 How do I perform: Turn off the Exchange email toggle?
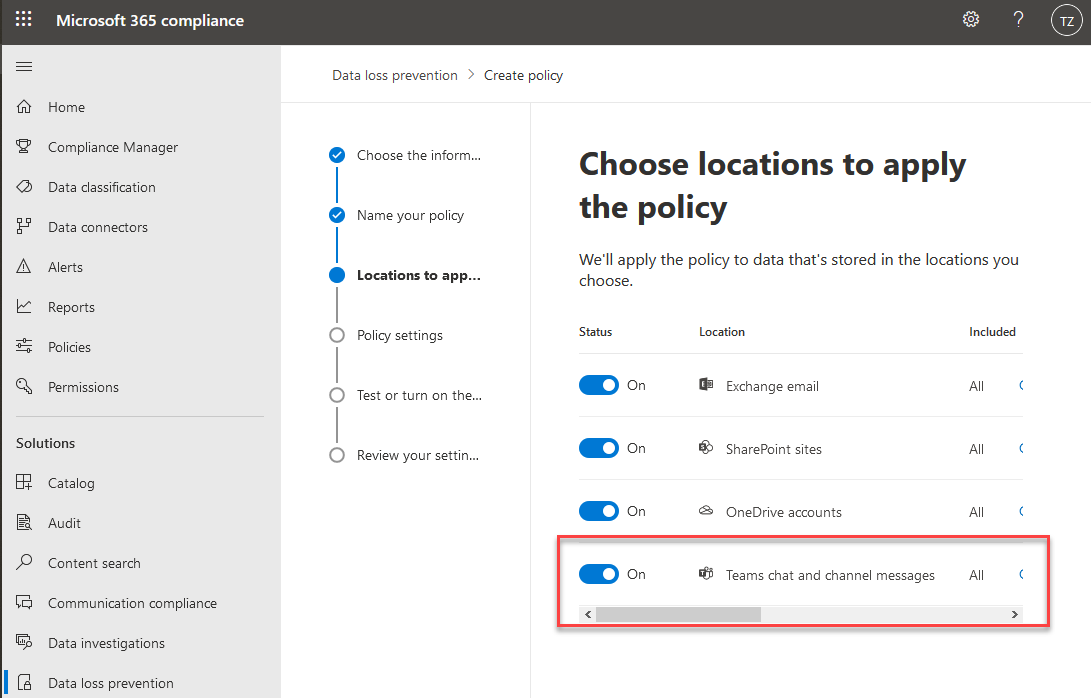[x=599, y=385]
